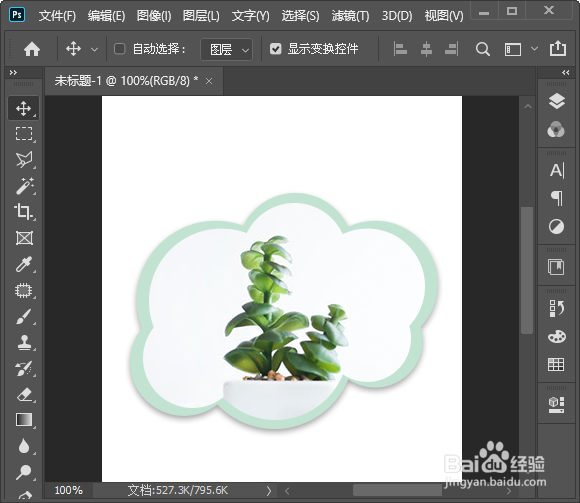Open the 3D(D) menu
The height and width of the screenshot is (503, 580).
(x=397, y=16)
